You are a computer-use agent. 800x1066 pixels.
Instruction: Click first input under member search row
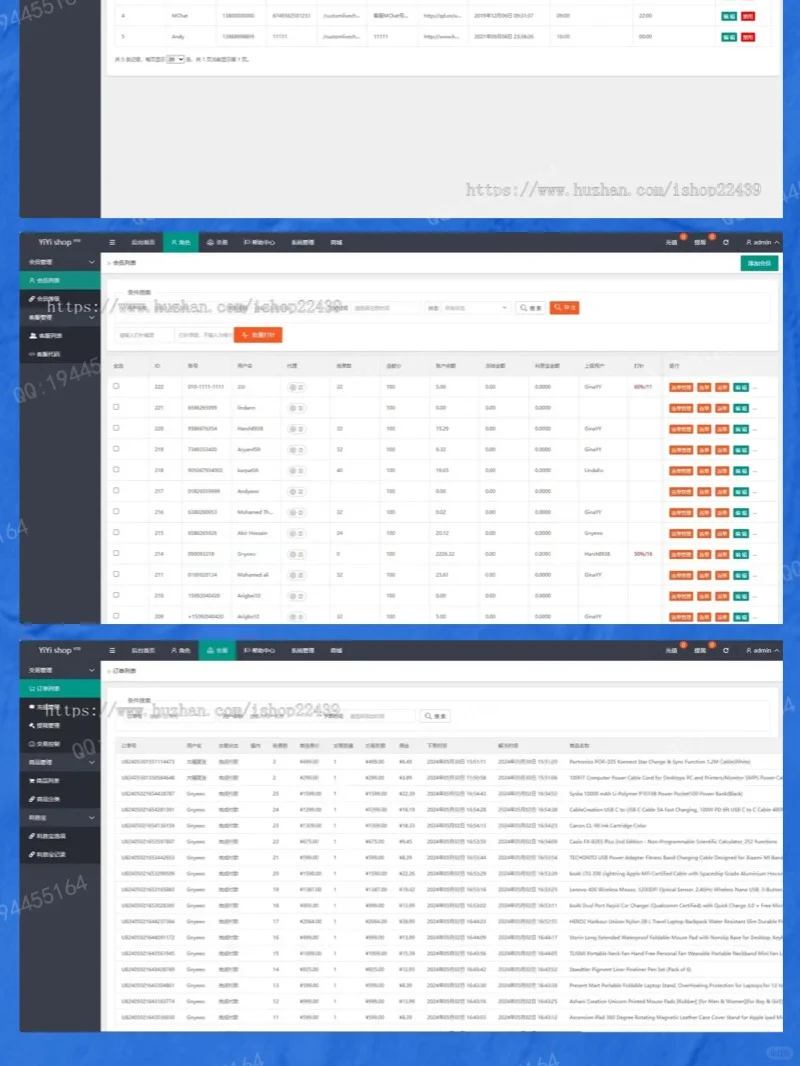click(x=144, y=335)
